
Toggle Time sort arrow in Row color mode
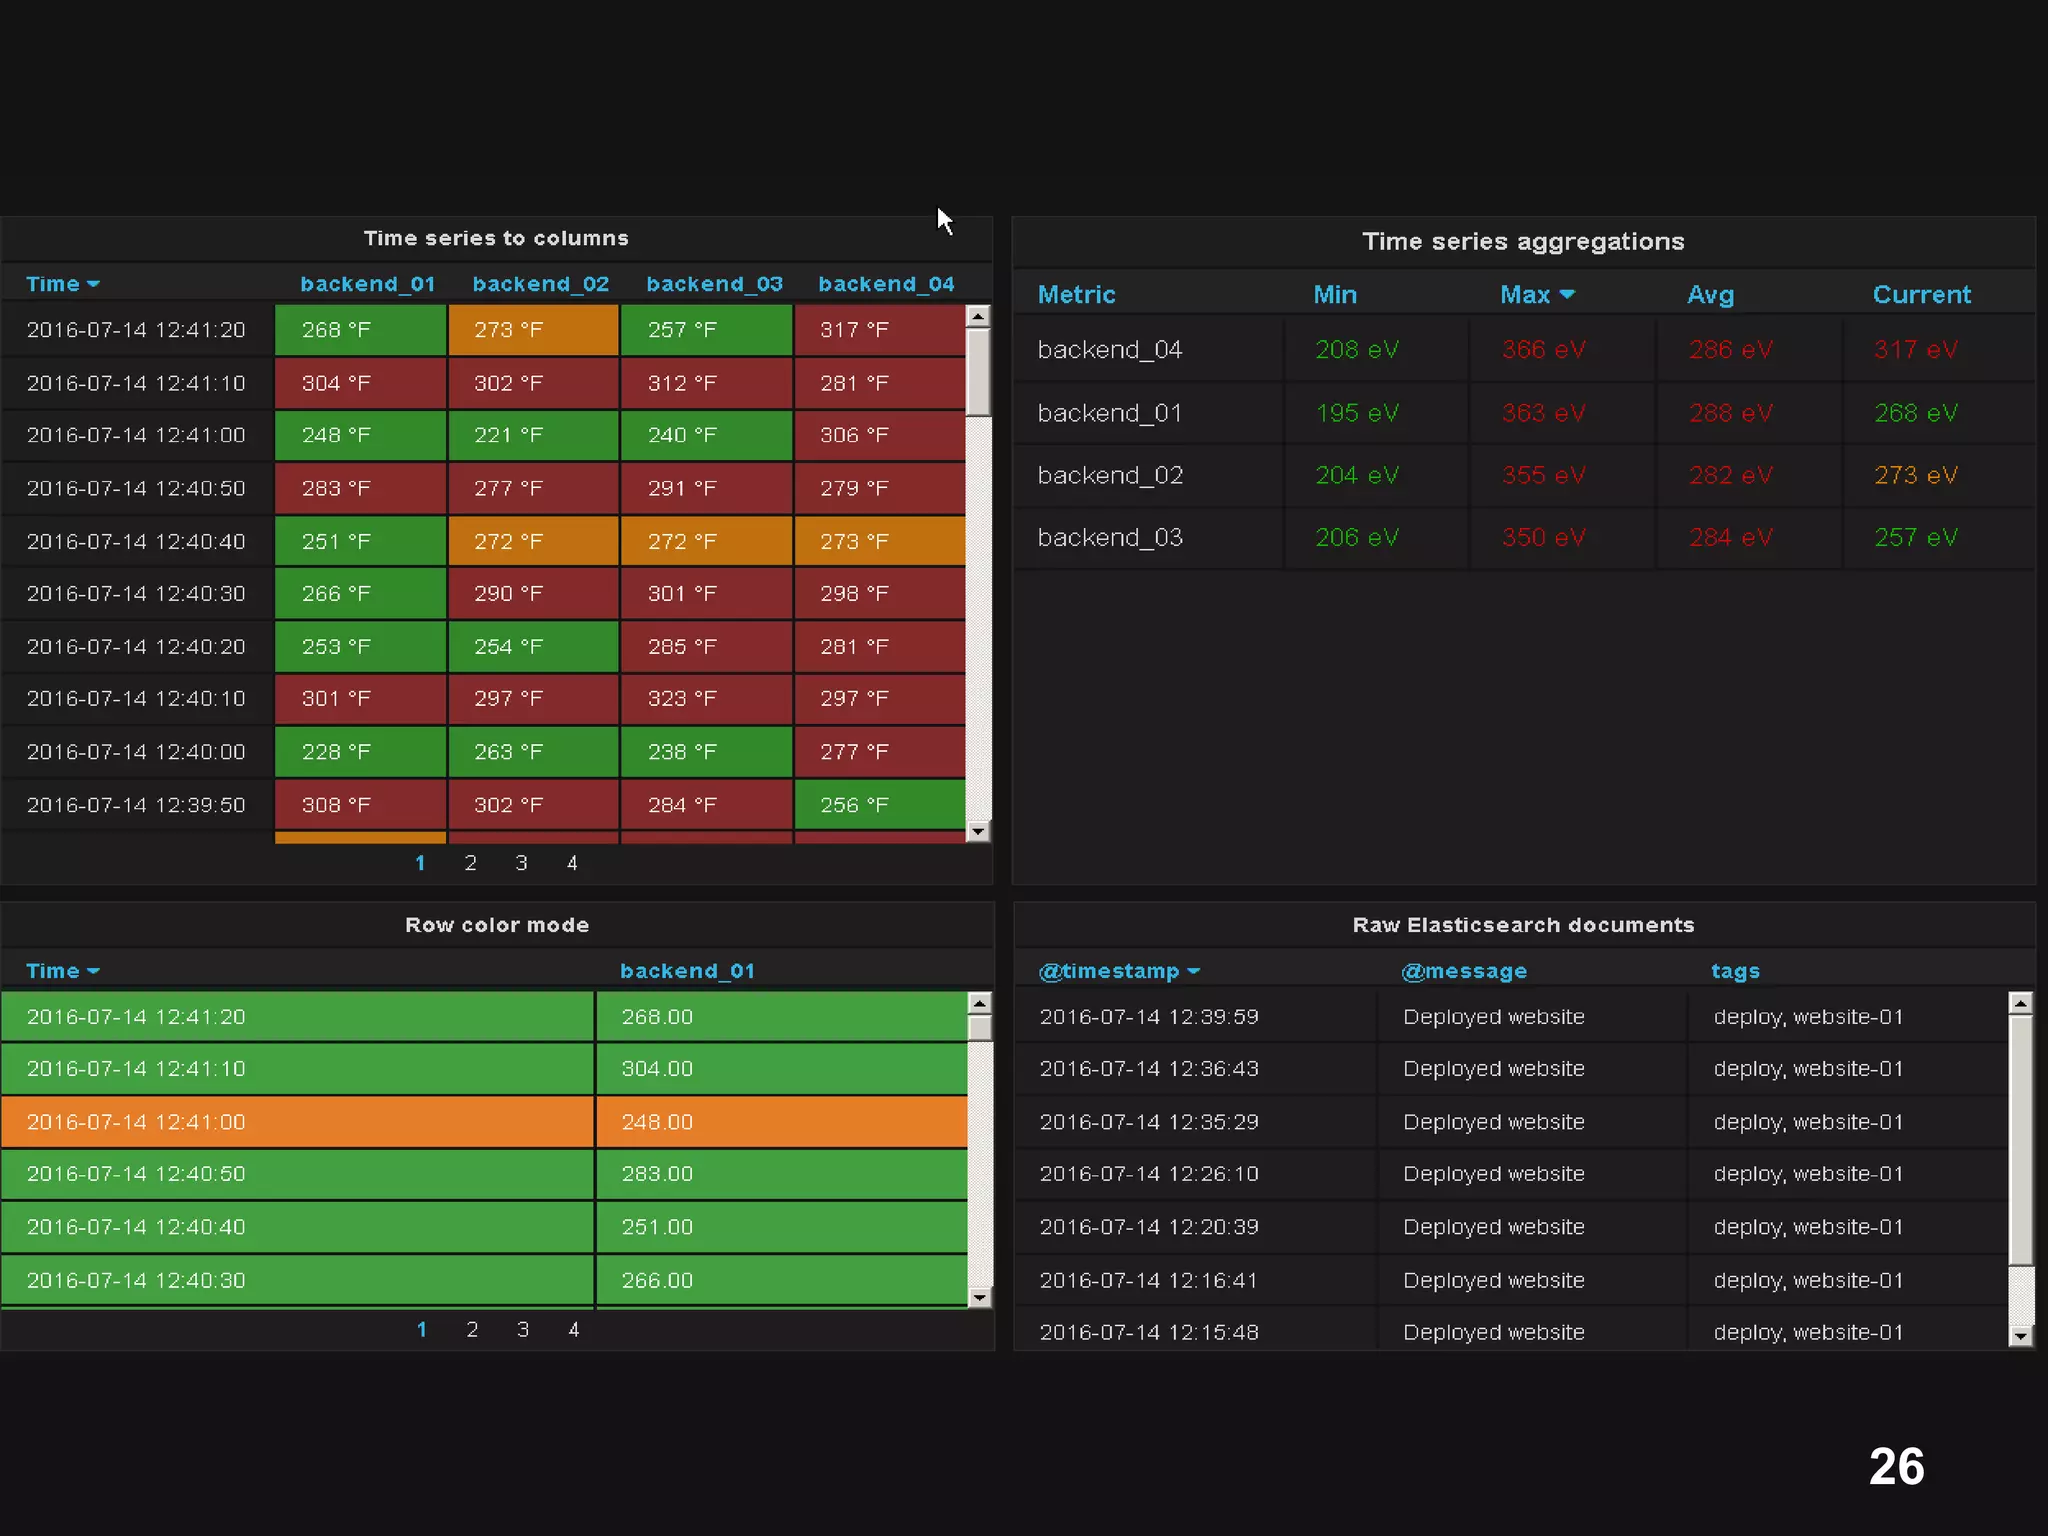pos(93,971)
